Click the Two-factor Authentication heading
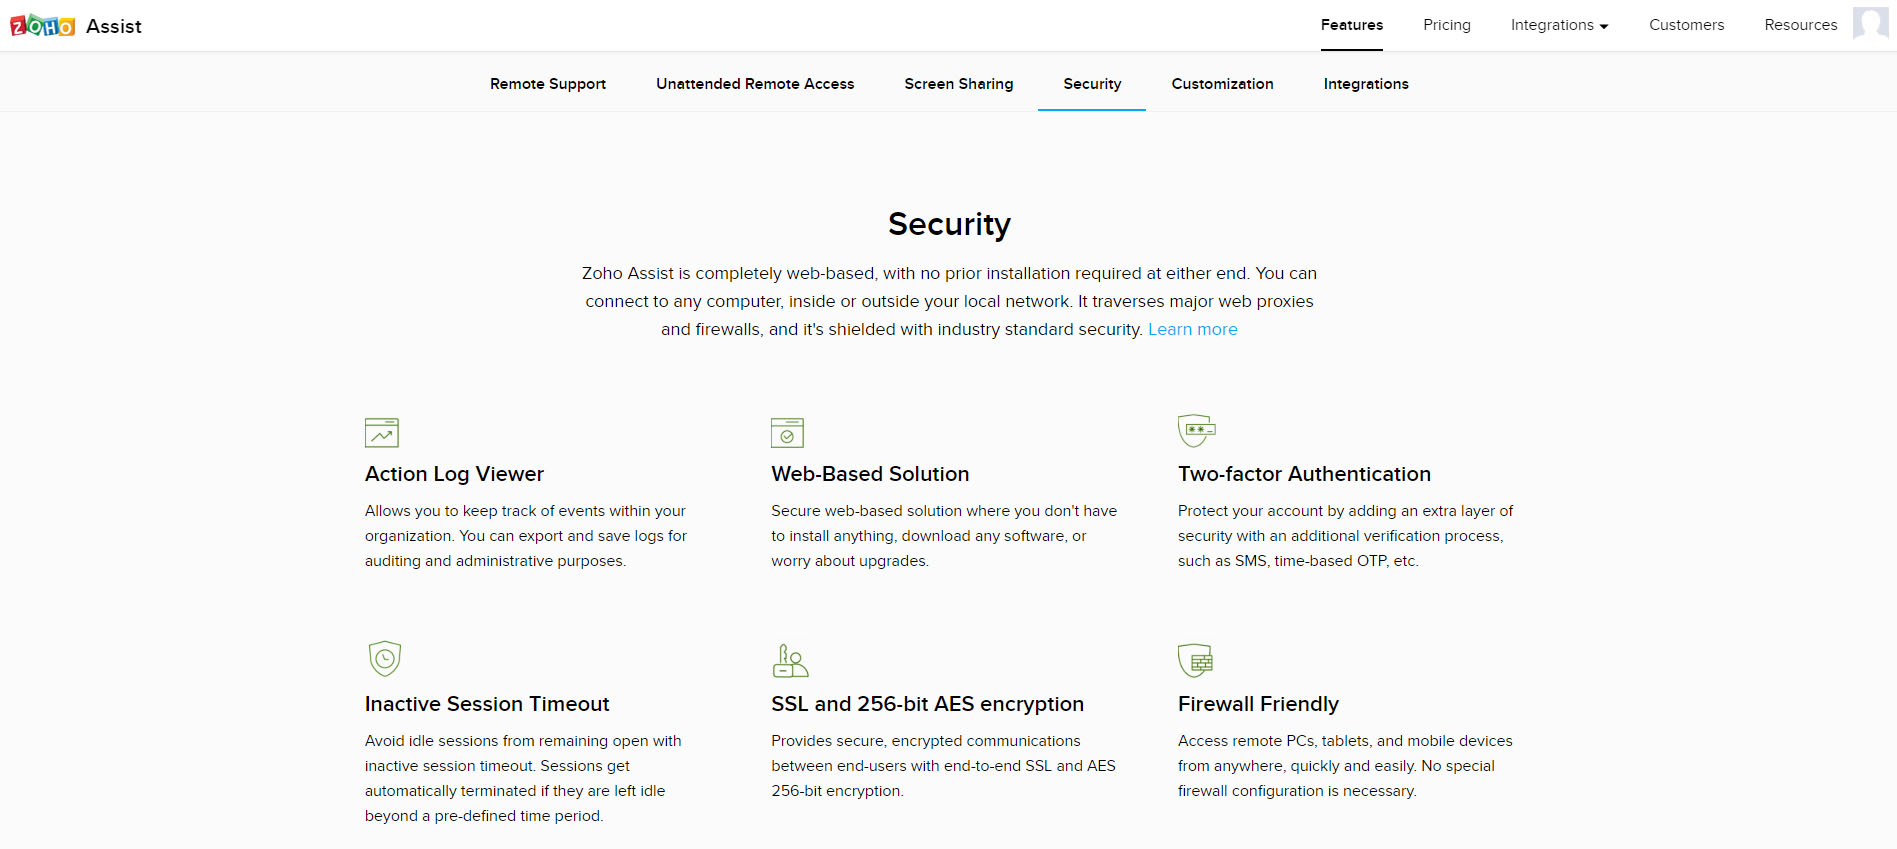Screen dimensions: 1897x849 (x=1304, y=474)
